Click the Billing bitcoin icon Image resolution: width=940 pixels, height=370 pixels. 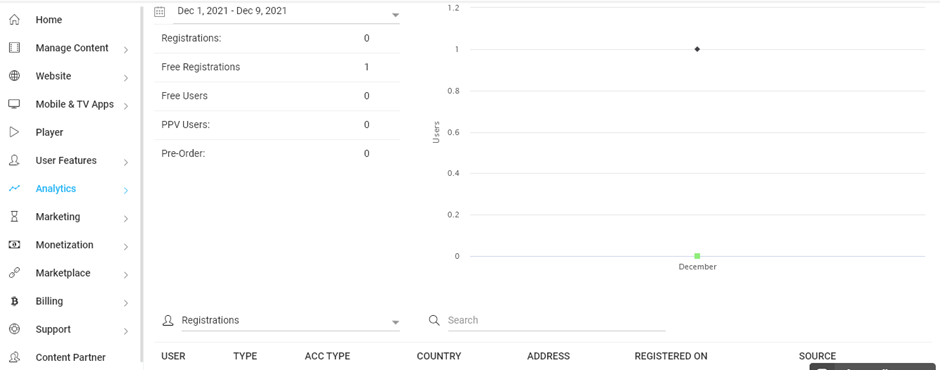[14, 301]
